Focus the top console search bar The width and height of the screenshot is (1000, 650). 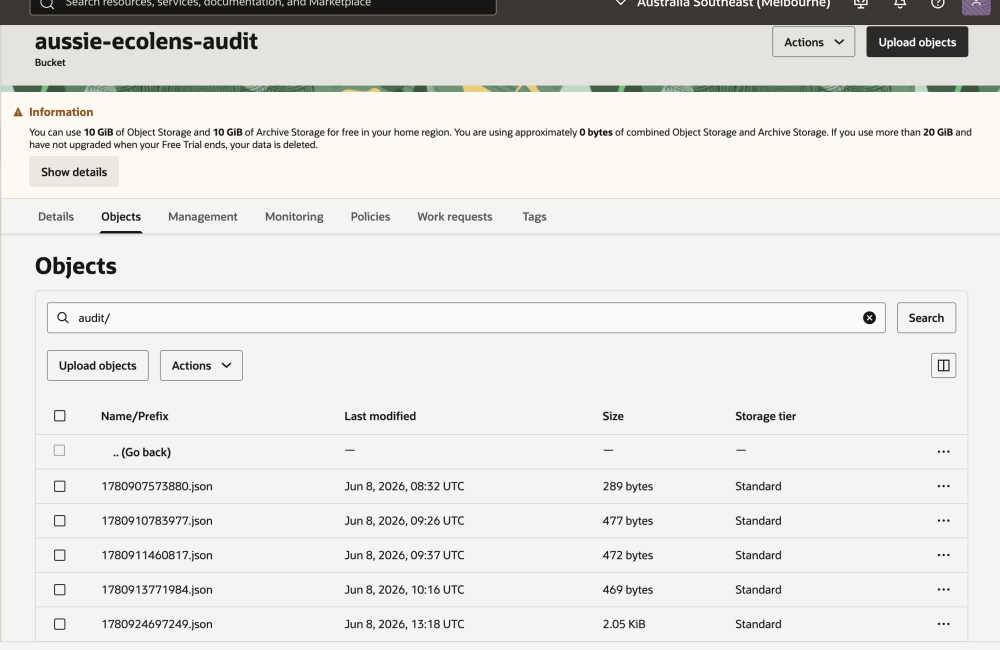click(x=263, y=5)
